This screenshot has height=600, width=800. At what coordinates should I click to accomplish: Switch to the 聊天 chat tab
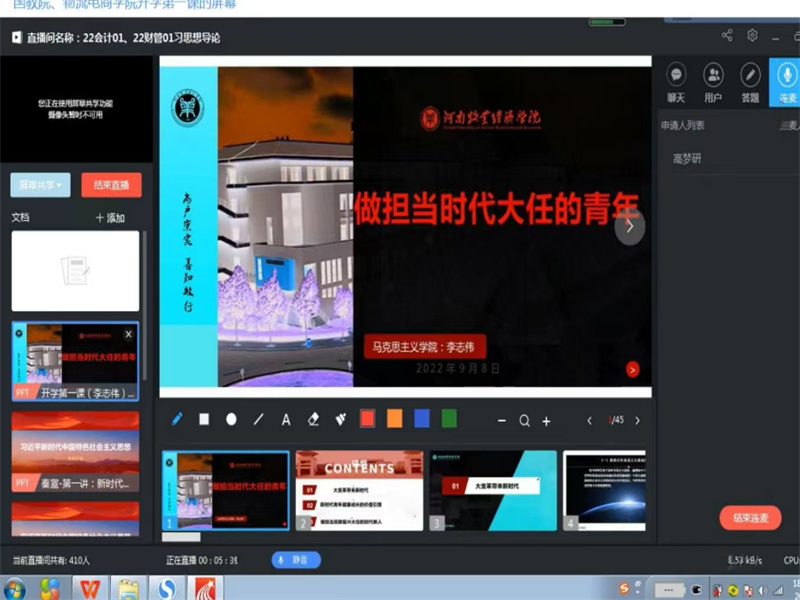tap(676, 82)
